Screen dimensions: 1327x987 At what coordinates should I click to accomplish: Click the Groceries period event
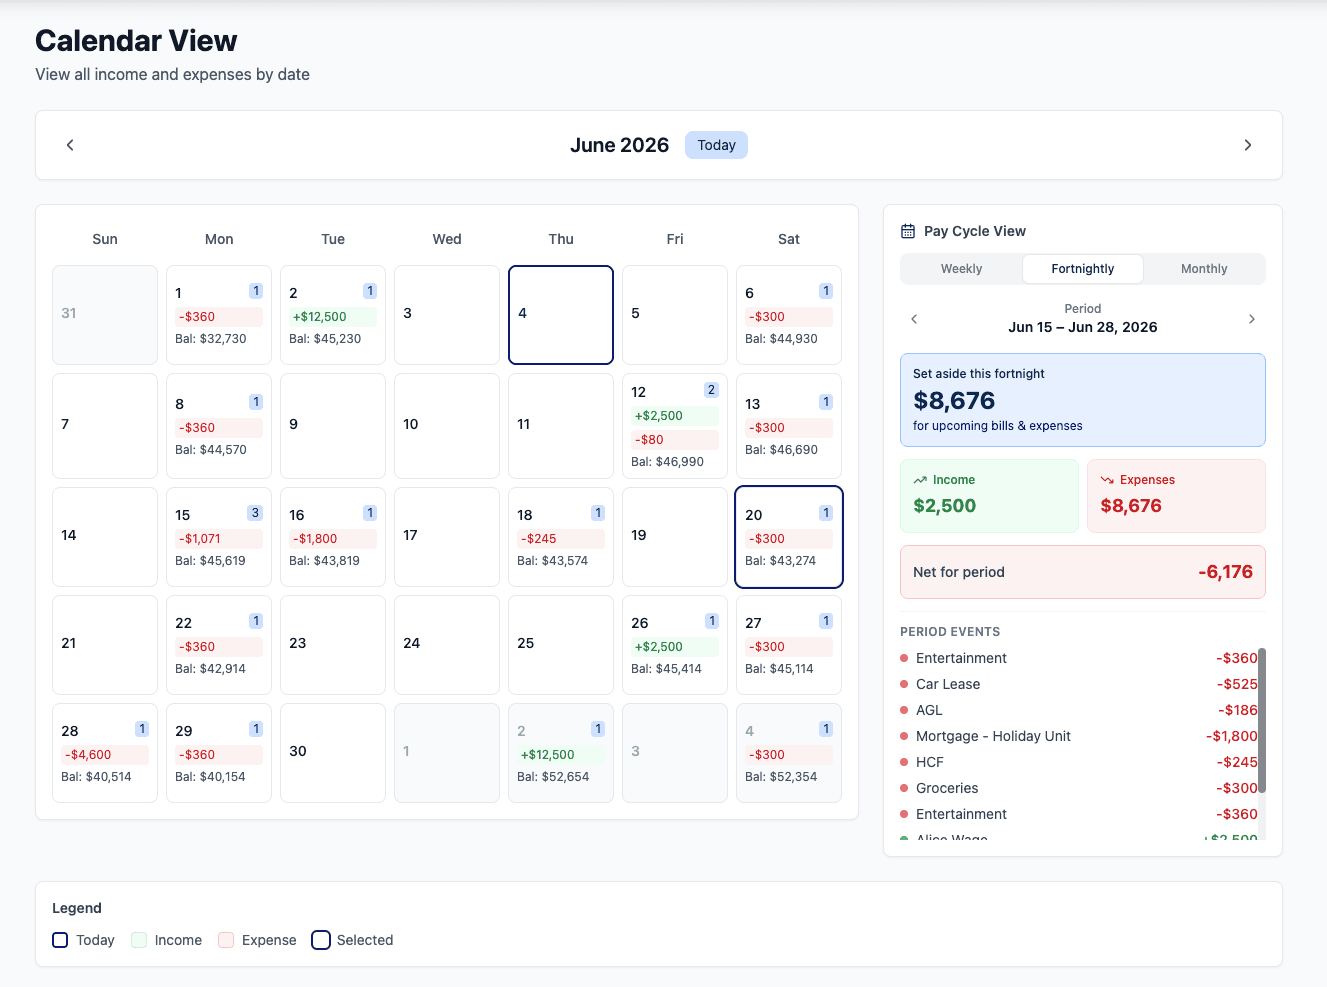1079,788
